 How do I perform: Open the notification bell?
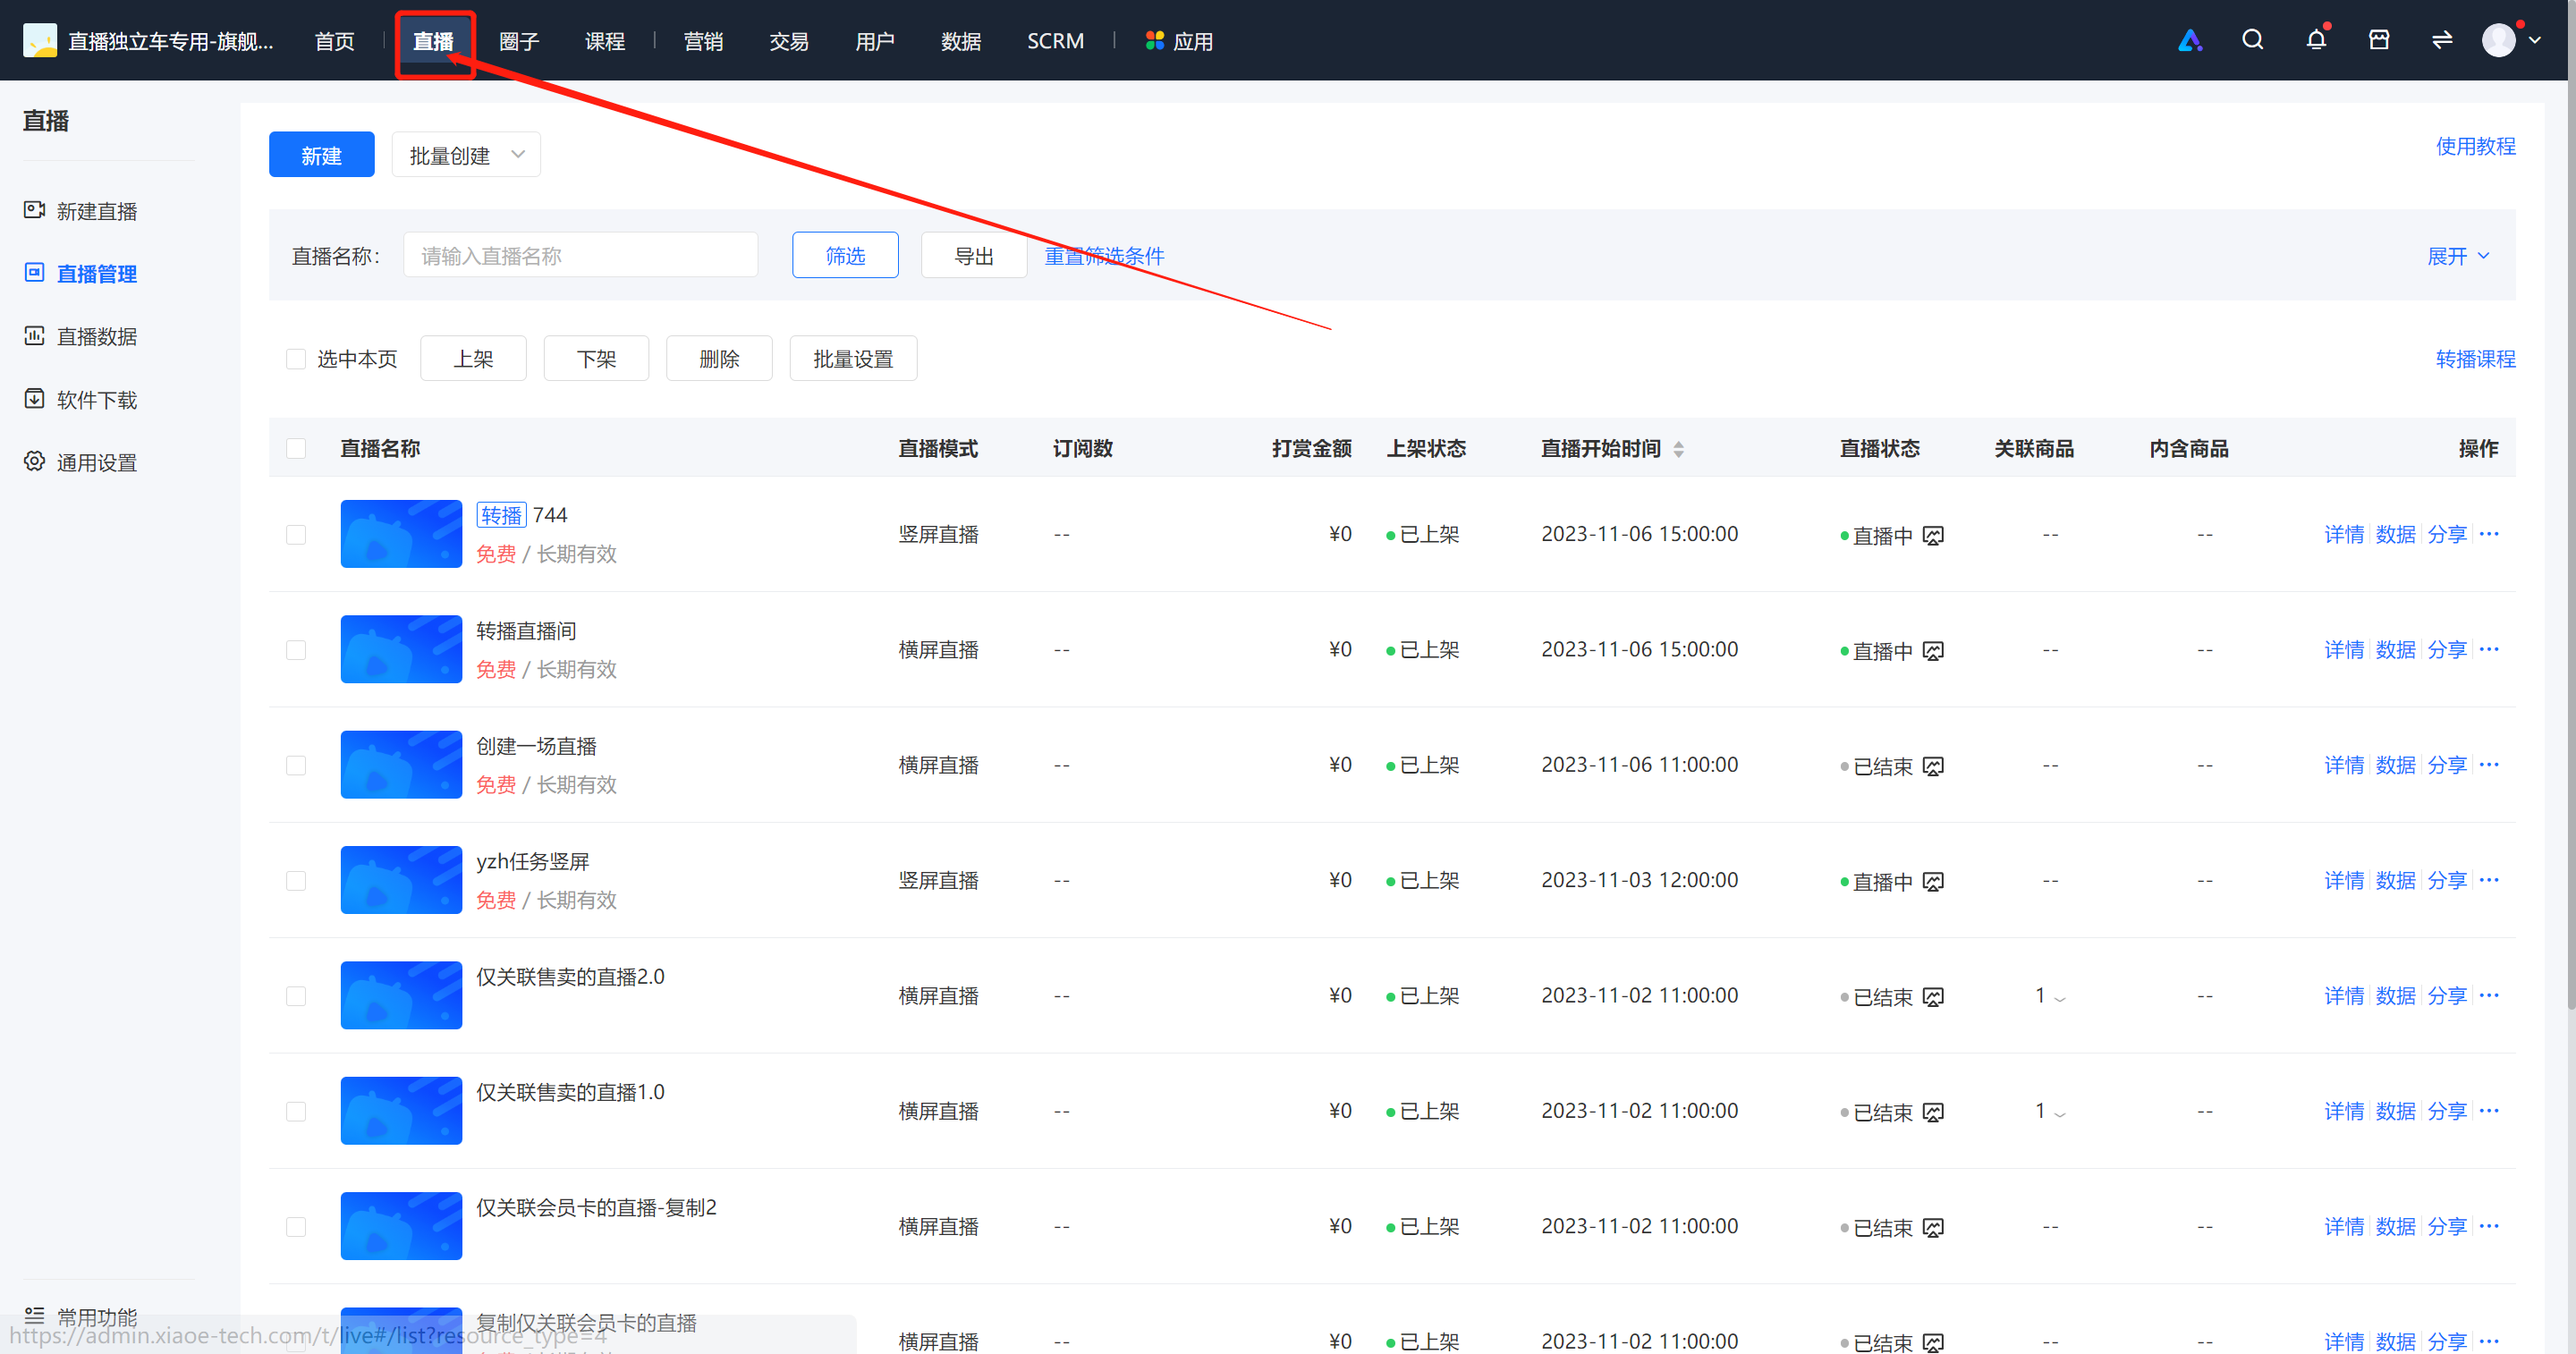coord(2316,40)
